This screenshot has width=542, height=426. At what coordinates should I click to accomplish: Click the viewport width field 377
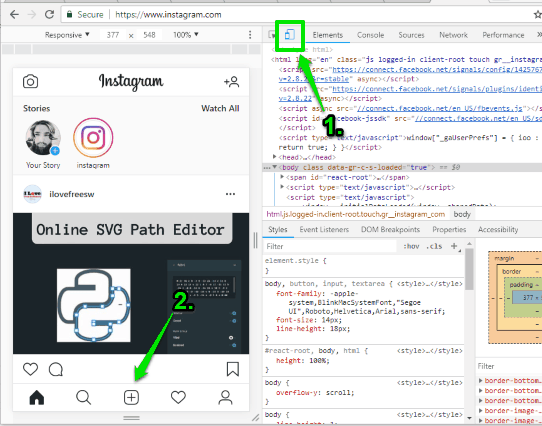(113, 35)
